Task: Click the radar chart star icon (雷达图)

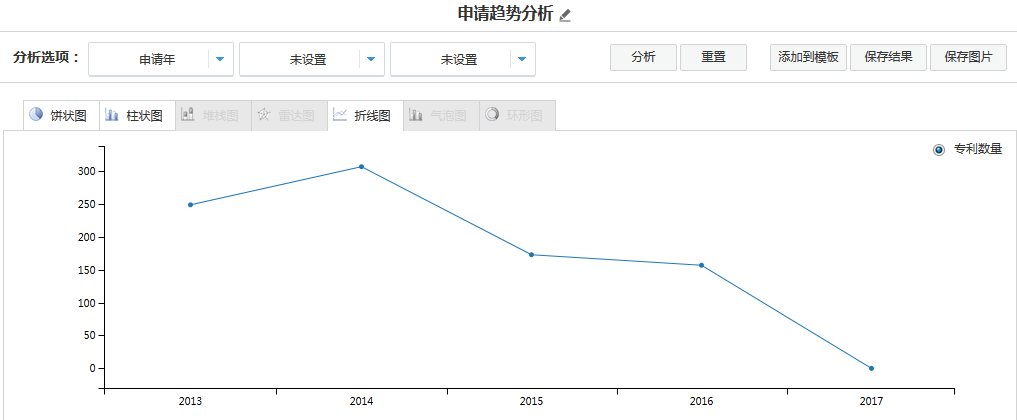Action: (264, 115)
